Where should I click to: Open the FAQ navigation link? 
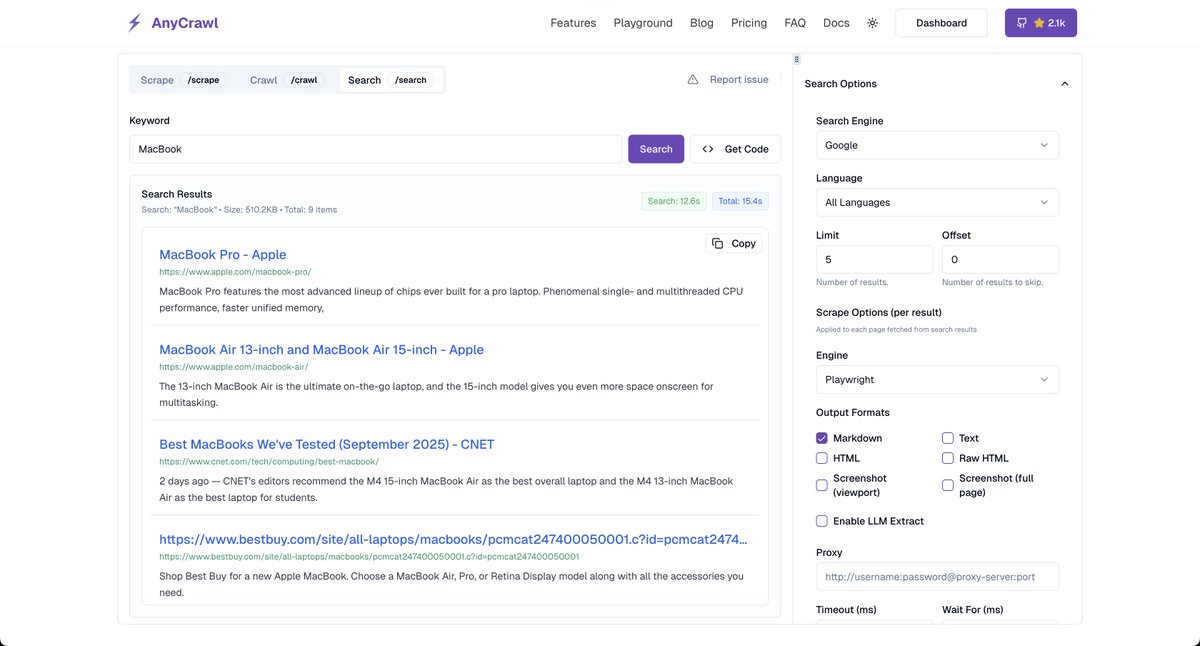[x=795, y=23]
